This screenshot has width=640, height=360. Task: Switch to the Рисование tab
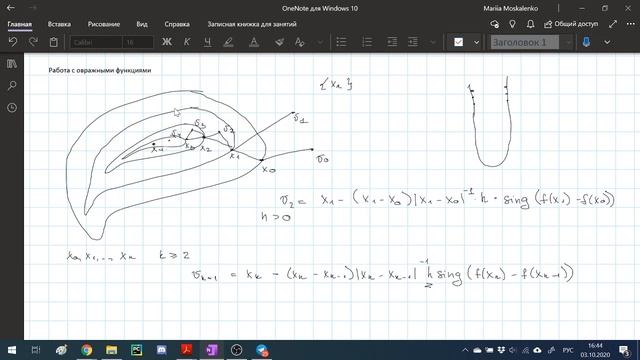(x=104, y=24)
